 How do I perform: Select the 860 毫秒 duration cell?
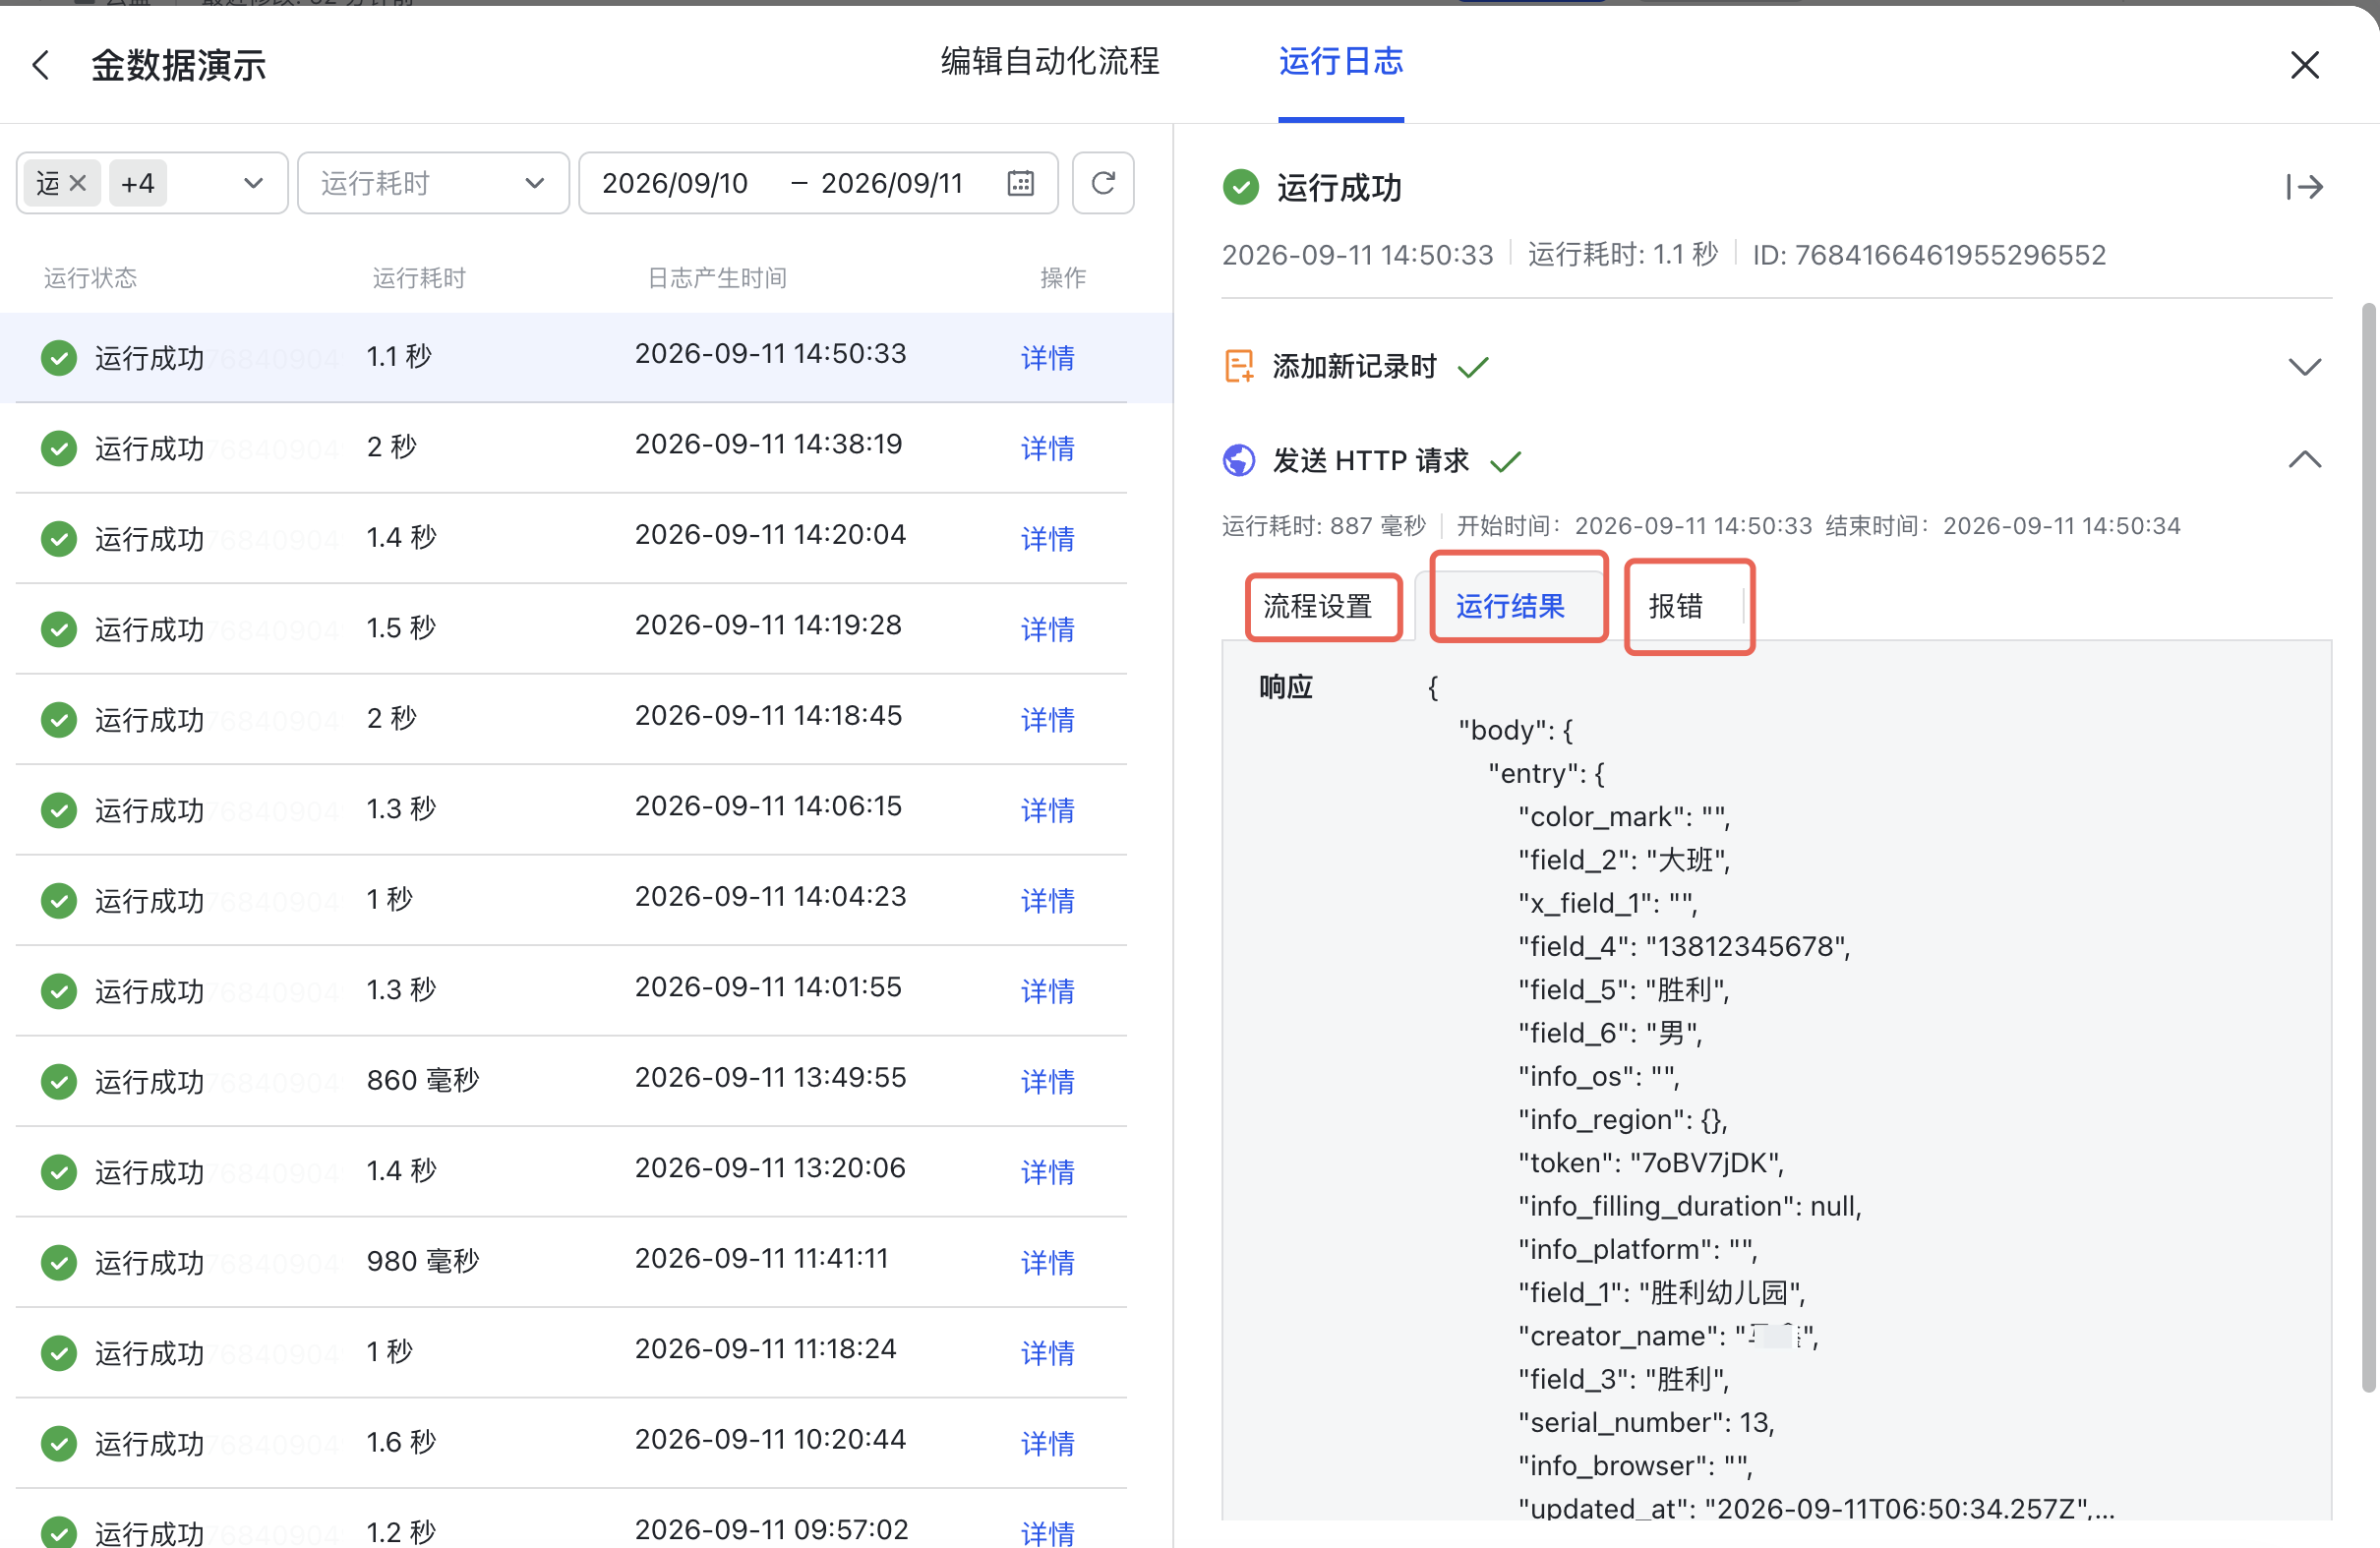click(x=423, y=1080)
